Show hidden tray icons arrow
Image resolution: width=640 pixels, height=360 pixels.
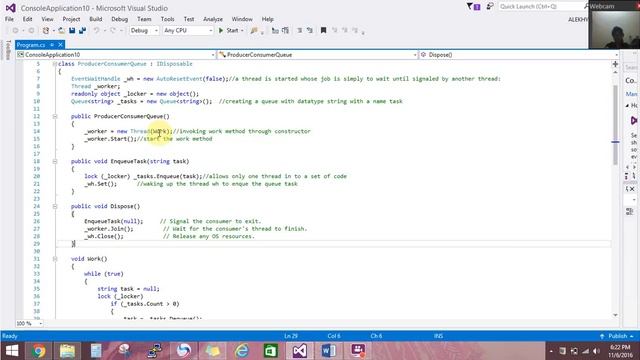[551, 351]
